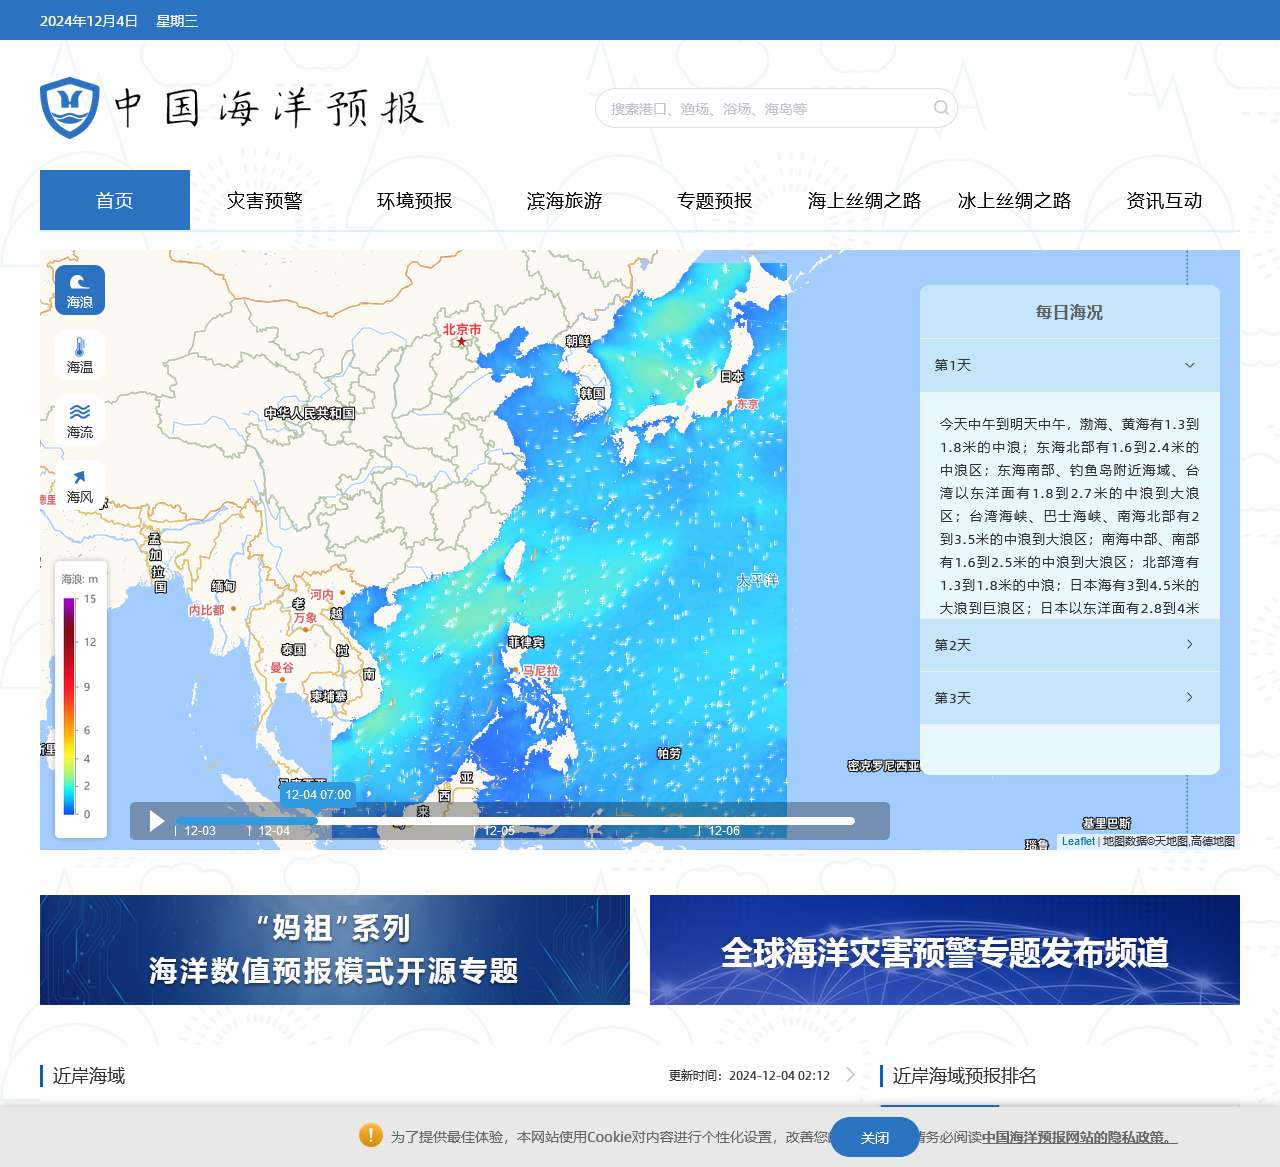Open the 灾害预警 menu
Viewport: 1280px width, 1167px height.
point(264,201)
